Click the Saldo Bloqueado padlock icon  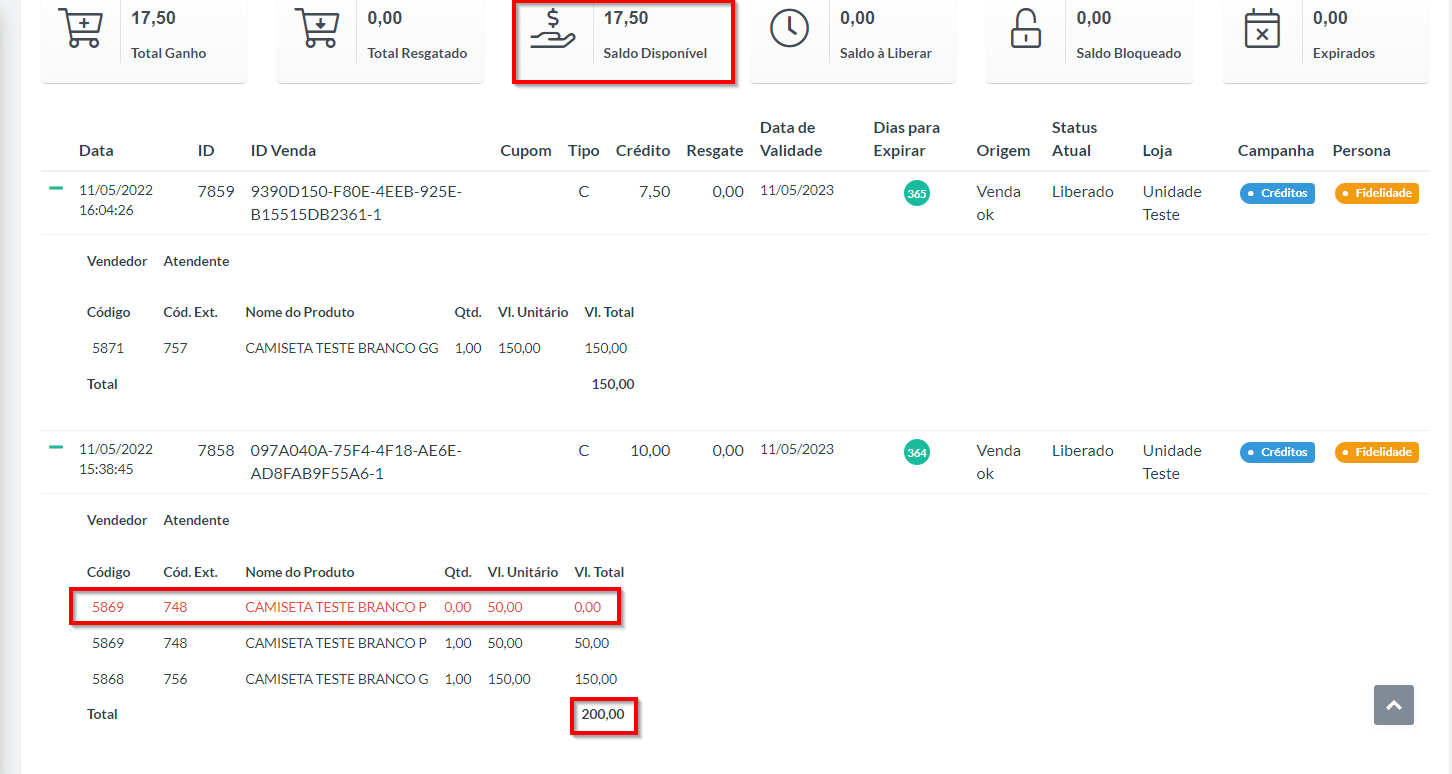1025,28
